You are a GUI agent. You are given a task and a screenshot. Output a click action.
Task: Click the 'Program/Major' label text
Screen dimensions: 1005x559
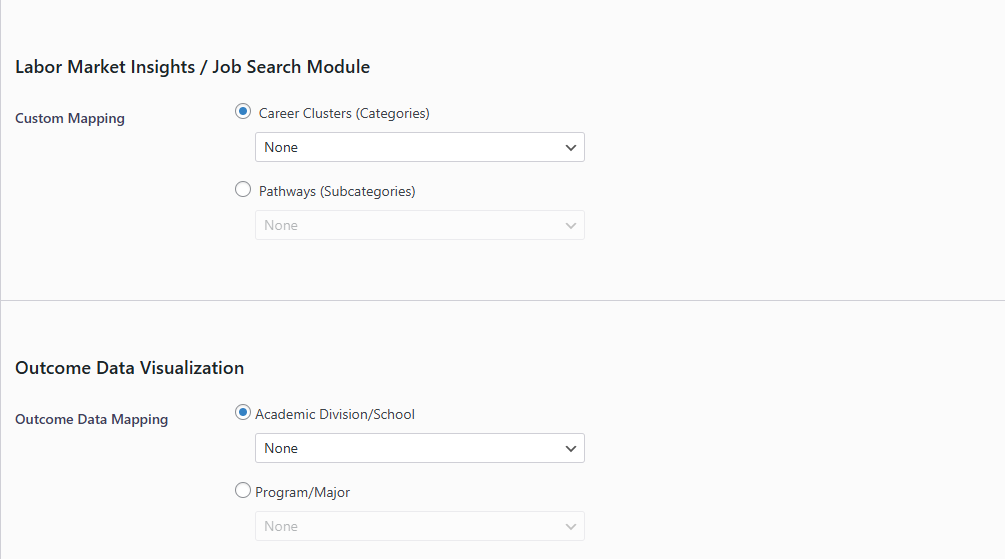[303, 492]
